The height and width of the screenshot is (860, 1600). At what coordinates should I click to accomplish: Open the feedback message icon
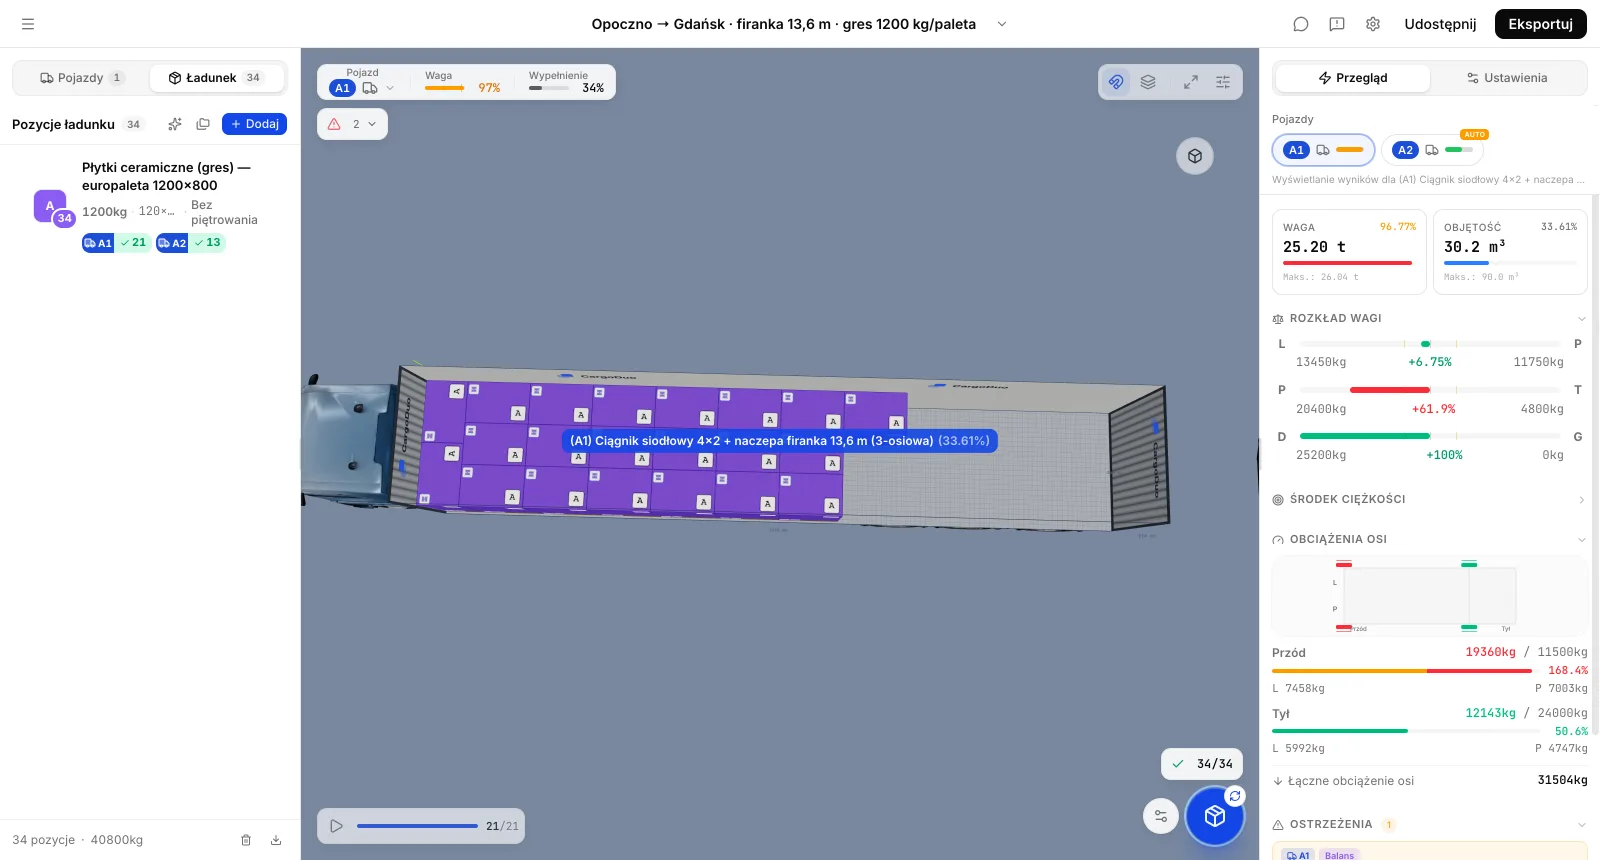[x=1337, y=24]
